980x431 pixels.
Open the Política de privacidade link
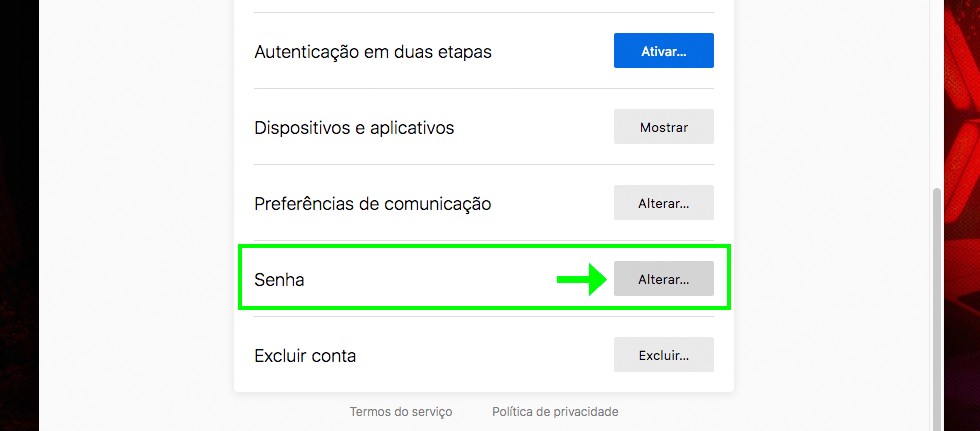click(555, 411)
